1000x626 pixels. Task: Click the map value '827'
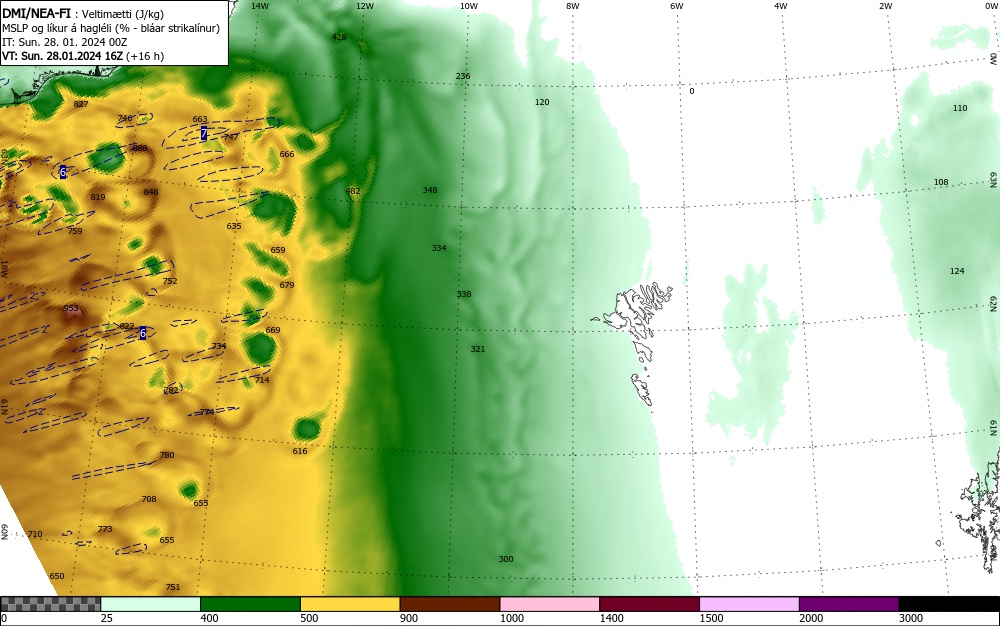tap(81, 104)
